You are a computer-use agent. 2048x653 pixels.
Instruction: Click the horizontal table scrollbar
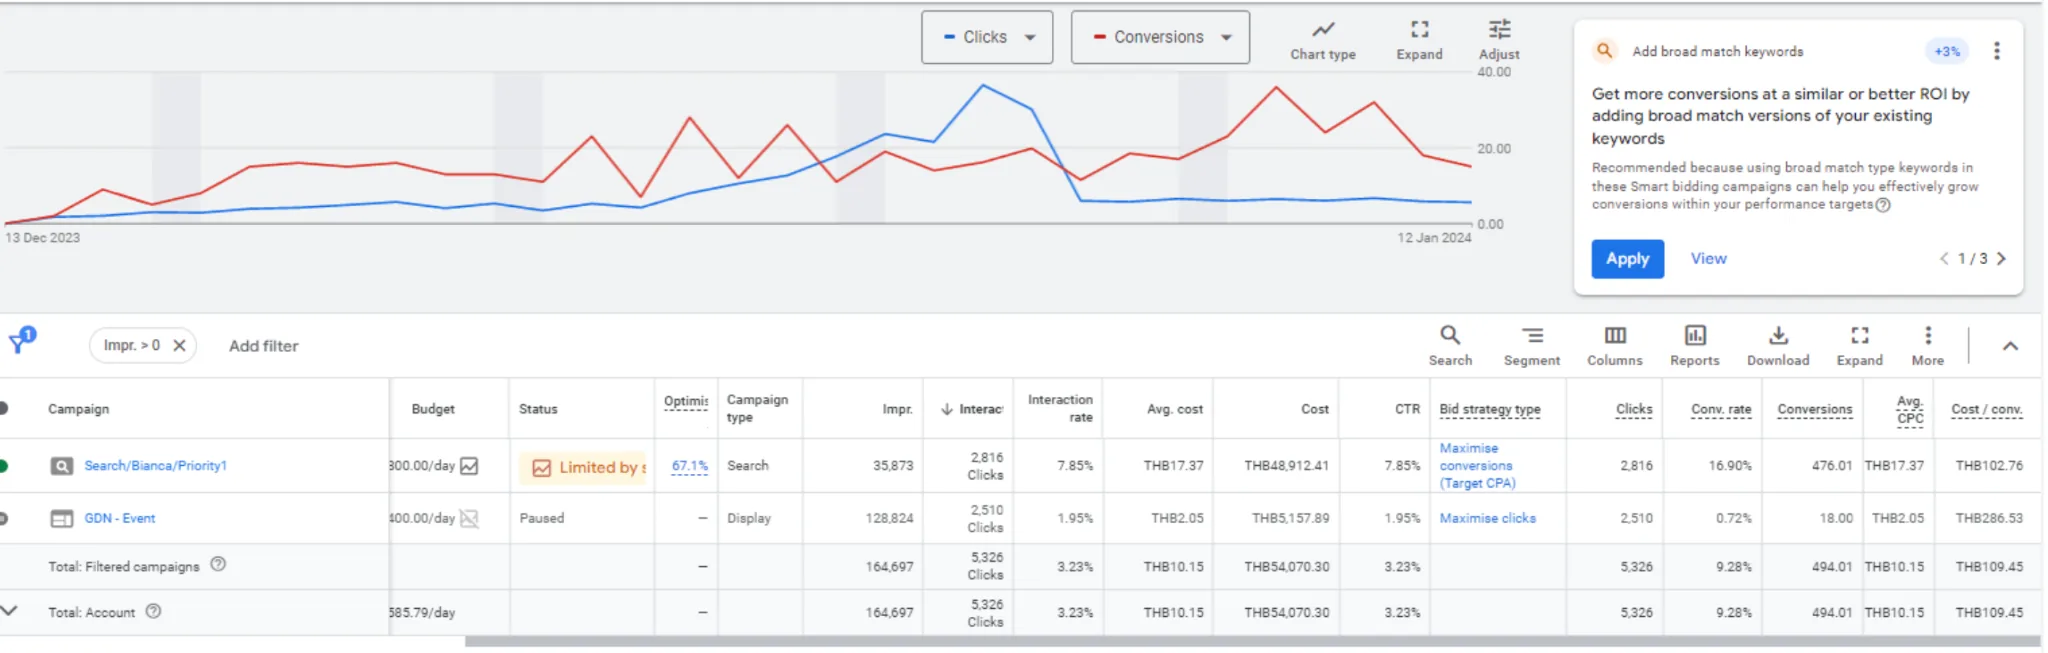click(x=1252, y=641)
